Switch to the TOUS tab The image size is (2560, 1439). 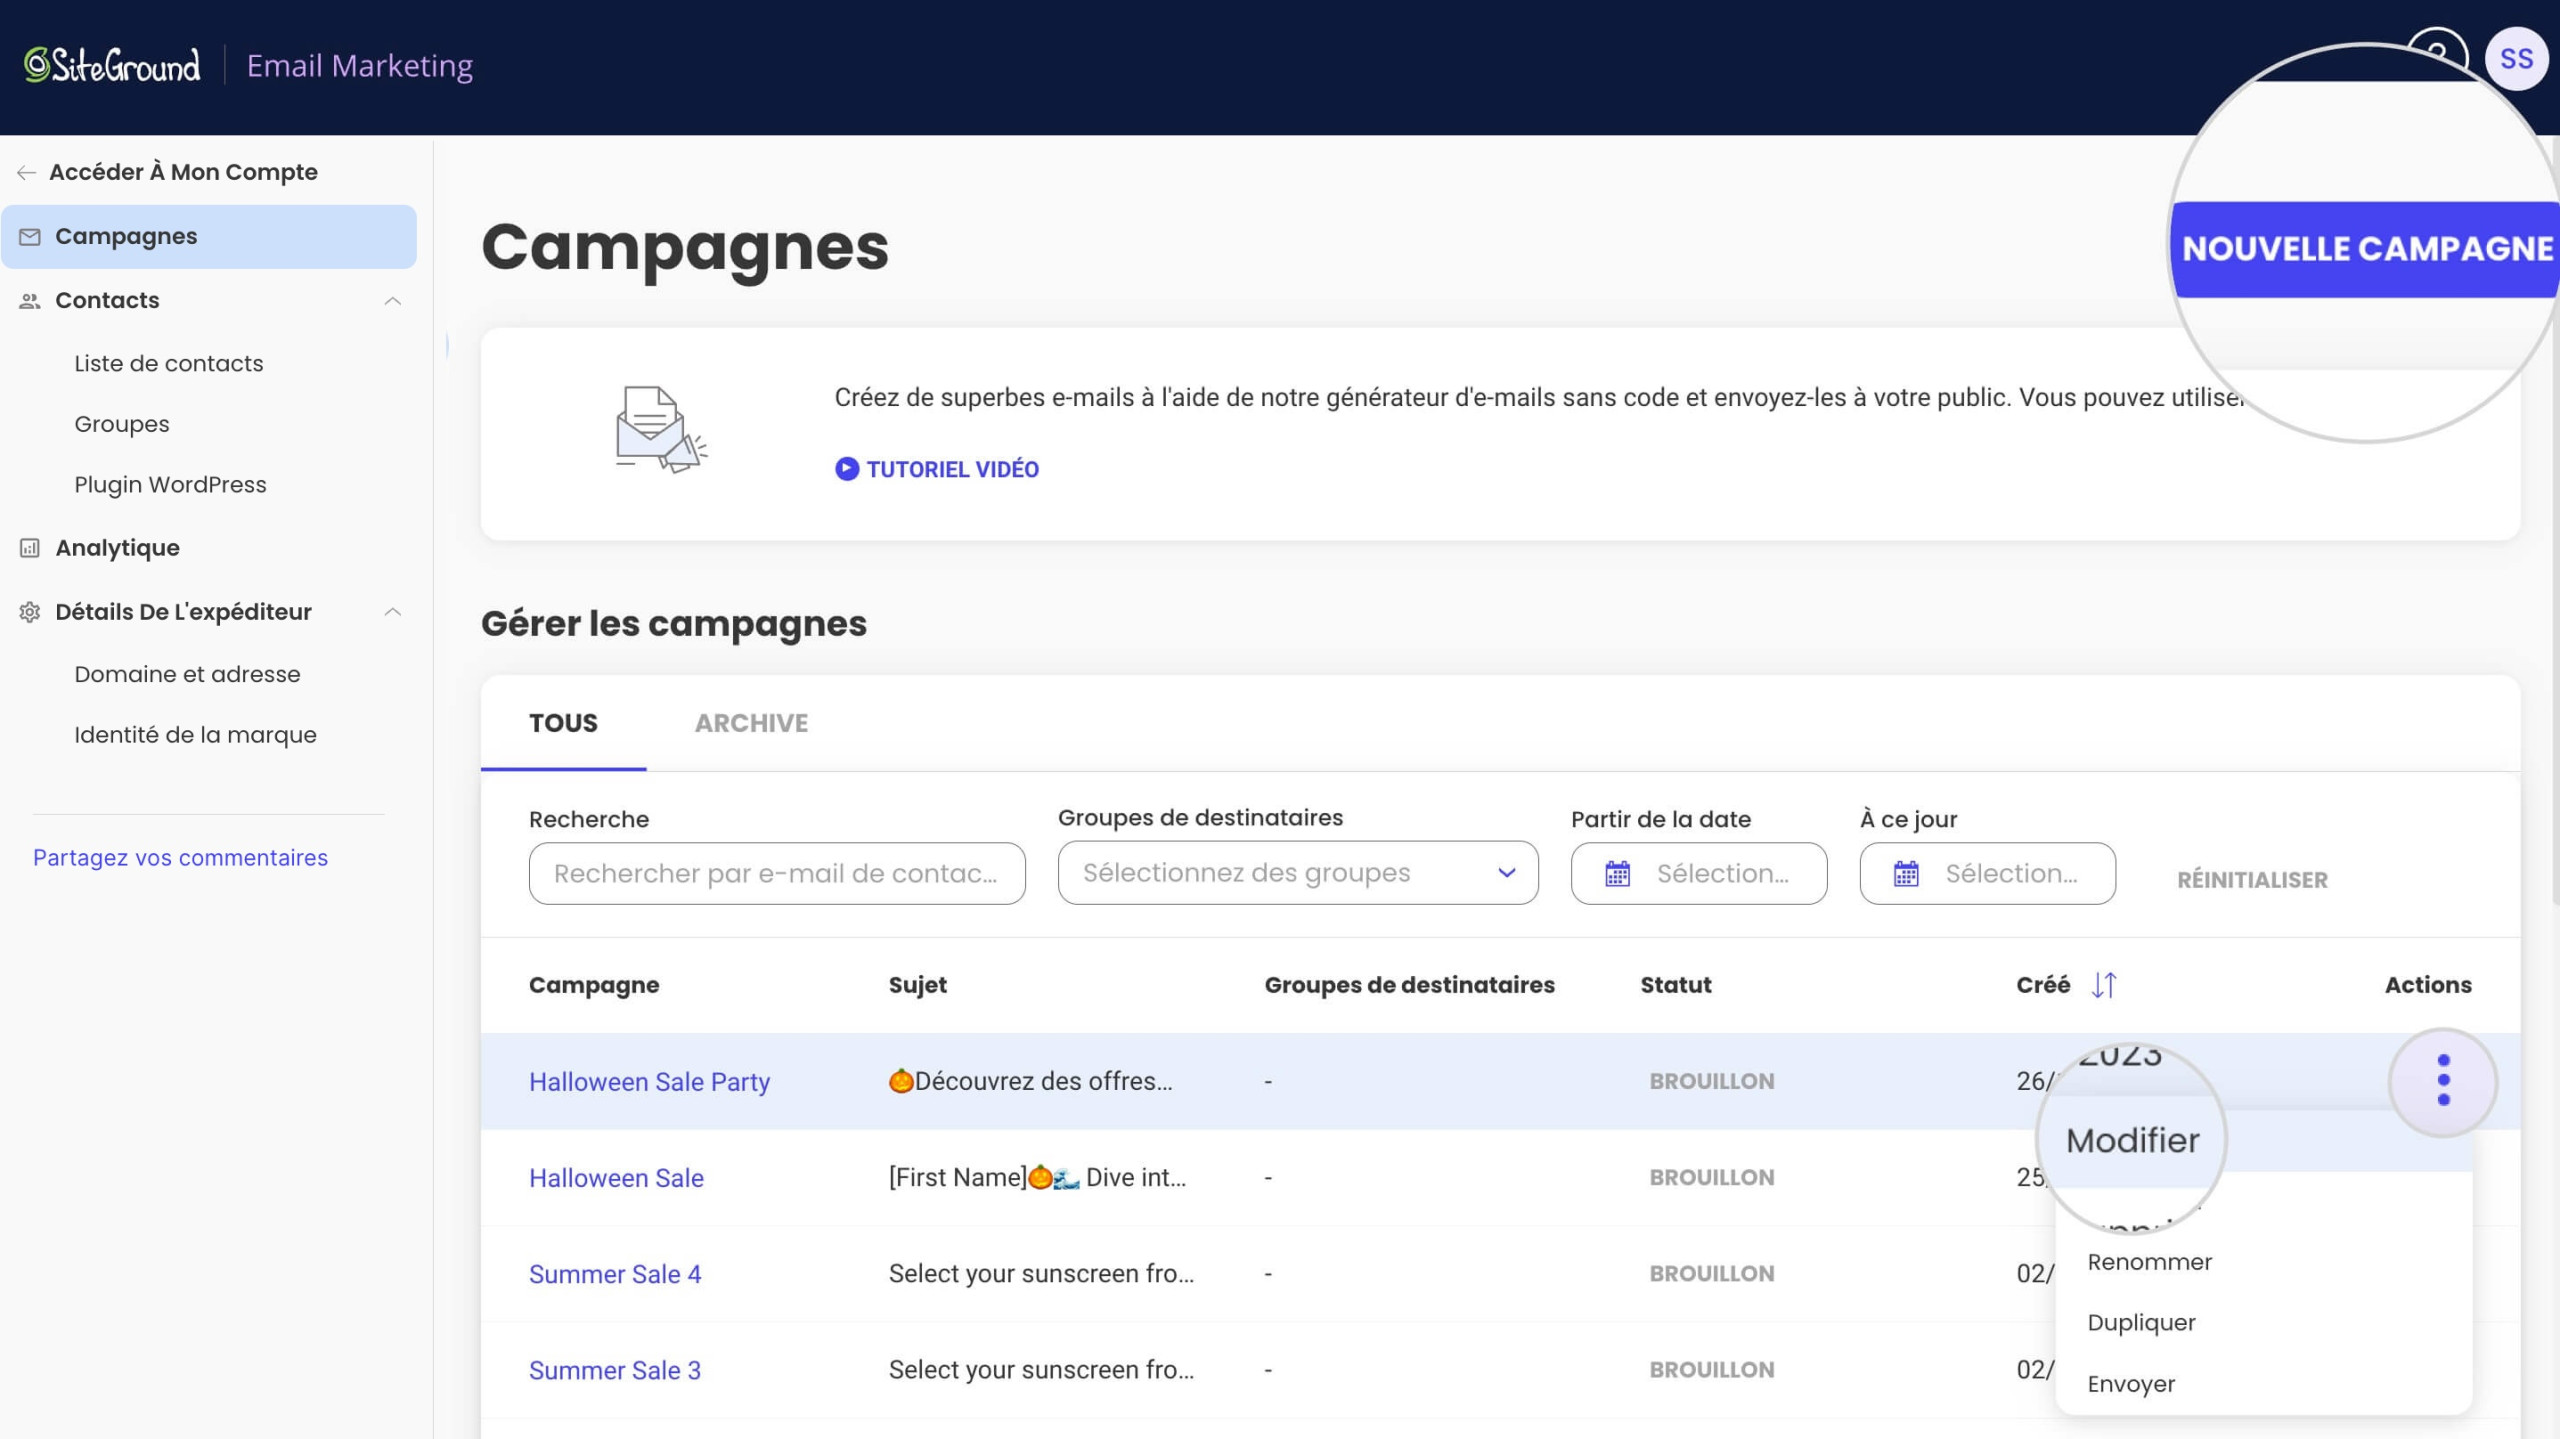click(x=563, y=723)
